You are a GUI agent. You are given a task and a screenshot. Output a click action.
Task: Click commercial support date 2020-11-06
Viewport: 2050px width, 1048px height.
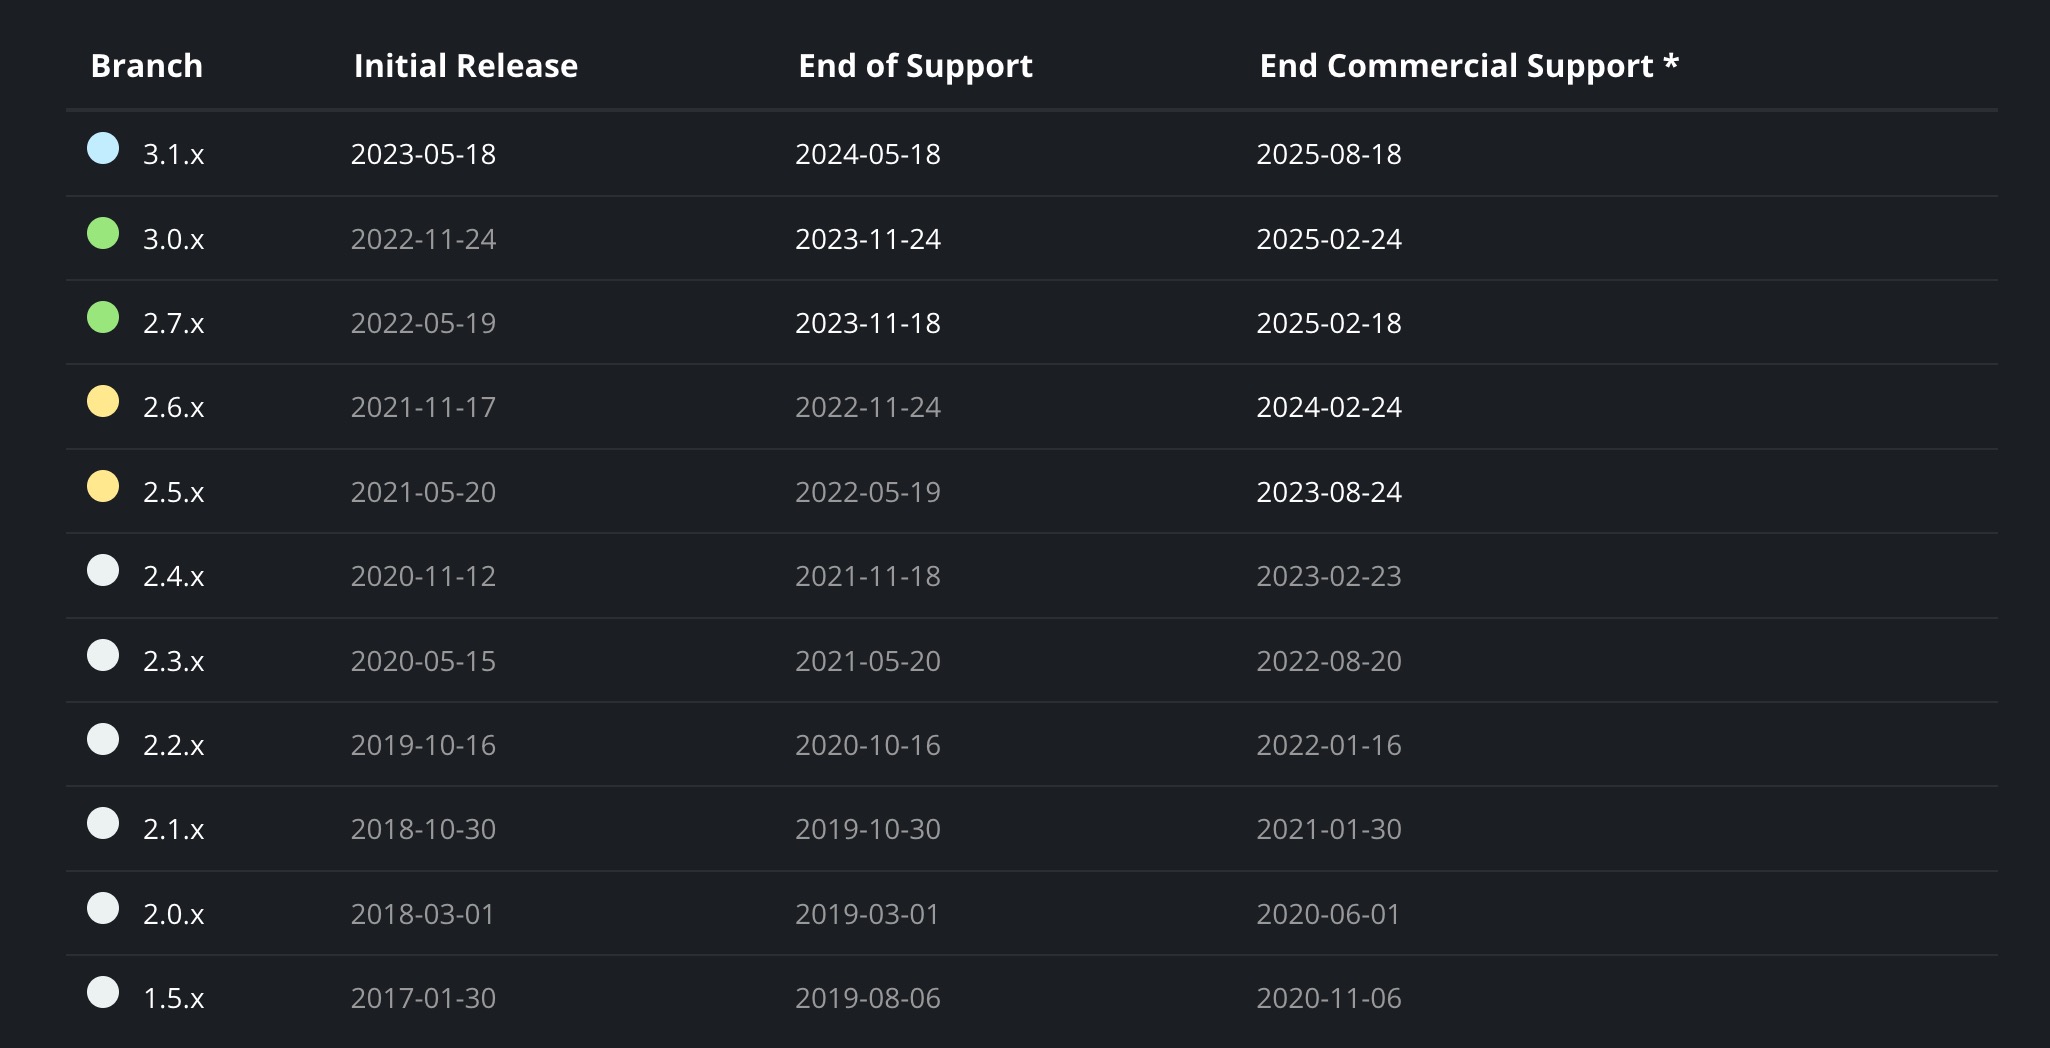[x=1329, y=998]
